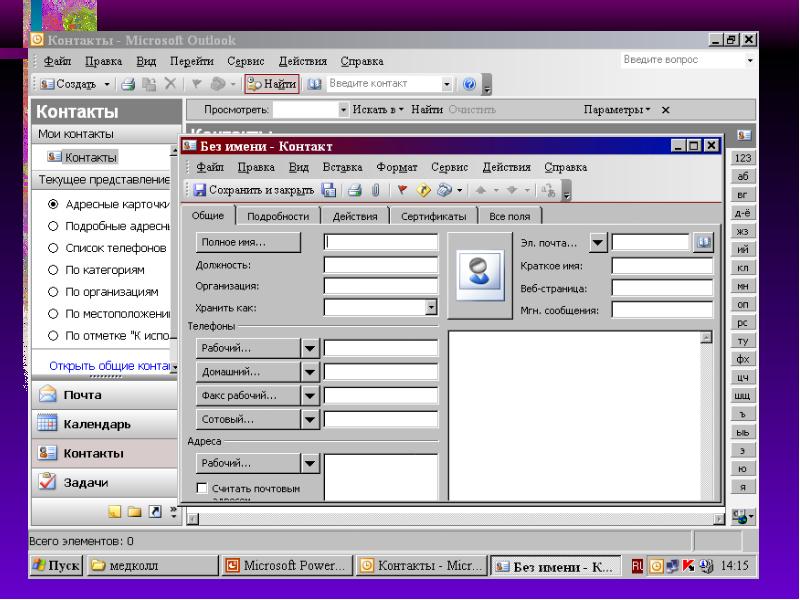Click the Сотовый... phone type button
The height and width of the screenshot is (600, 800).
coord(248,419)
